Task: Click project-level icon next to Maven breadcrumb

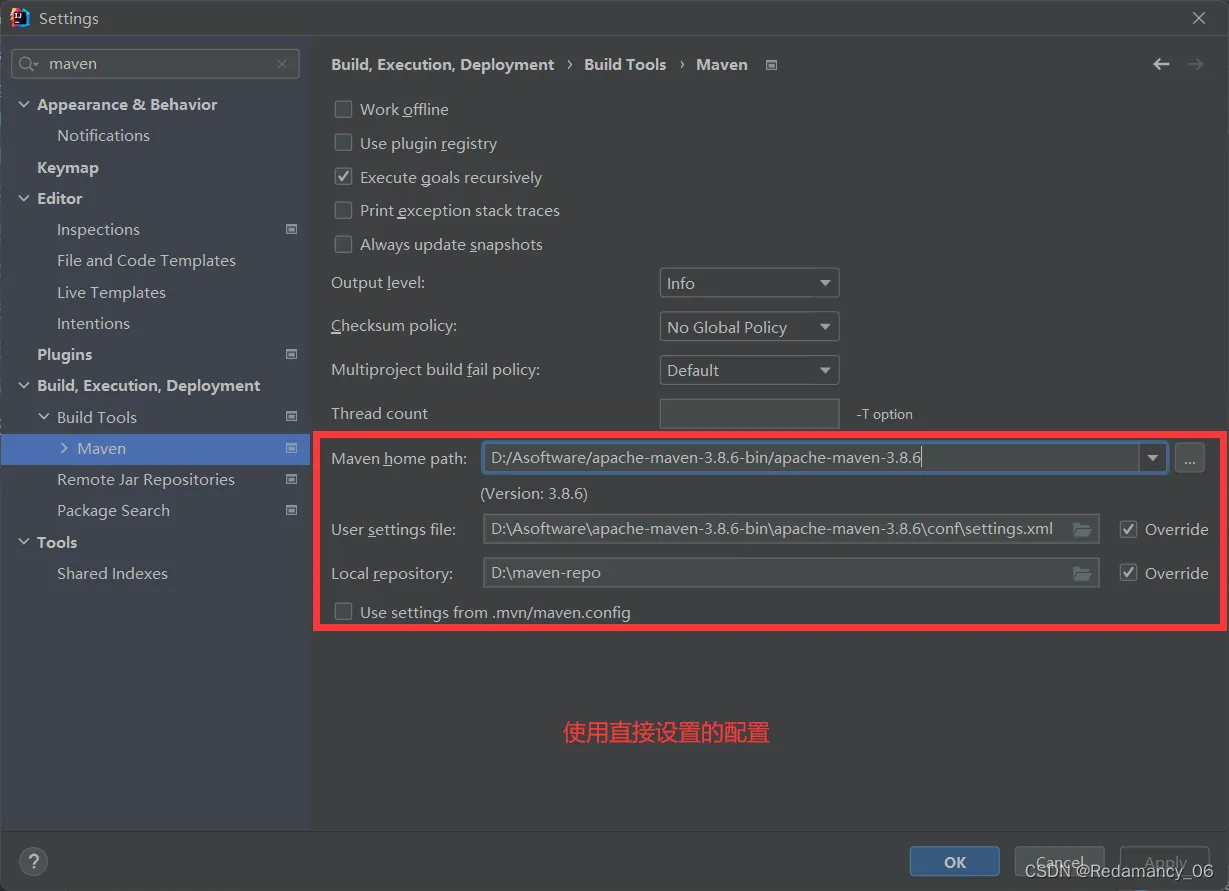Action: click(771, 65)
